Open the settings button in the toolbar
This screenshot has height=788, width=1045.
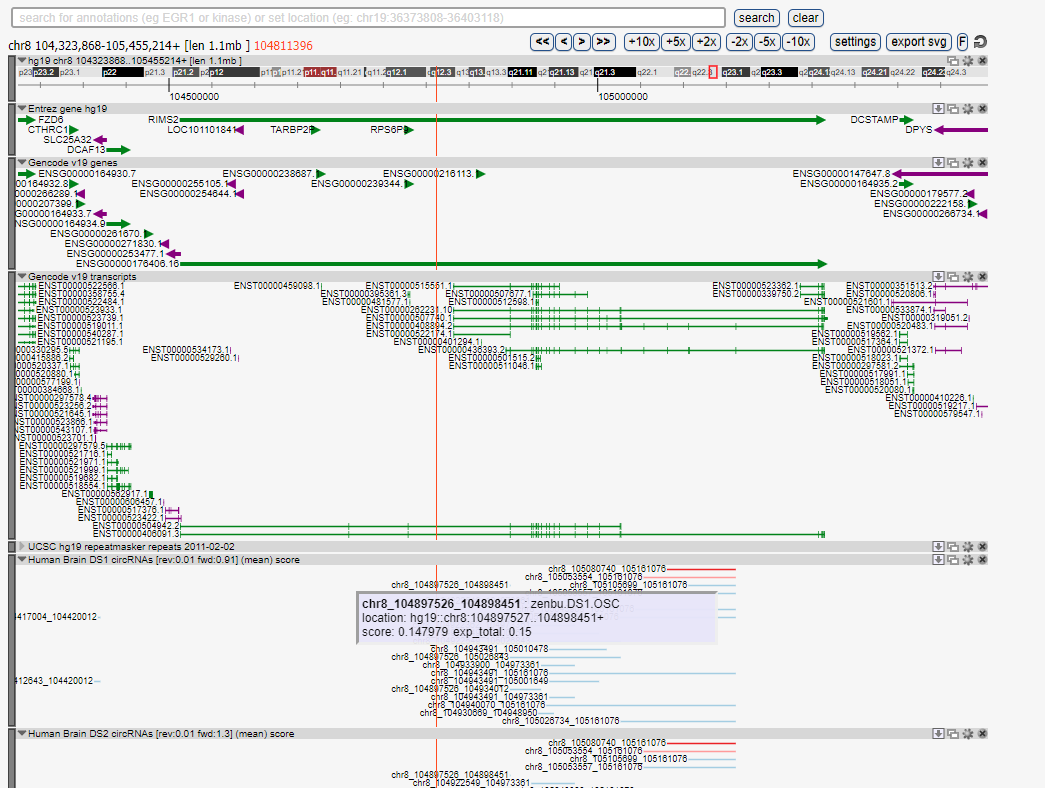pyautogui.click(x=855, y=42)
